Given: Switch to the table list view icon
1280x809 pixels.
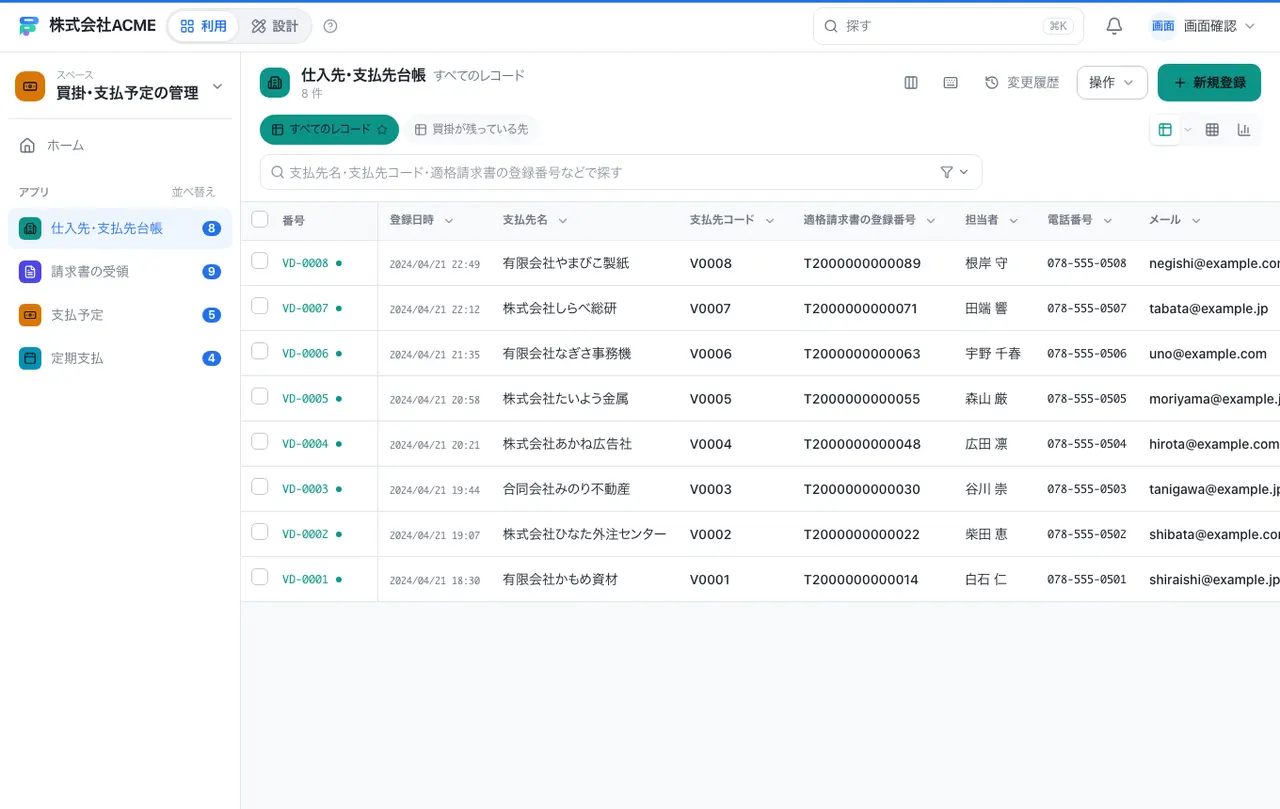Looking at the screenshot, I should [1165, 130].
